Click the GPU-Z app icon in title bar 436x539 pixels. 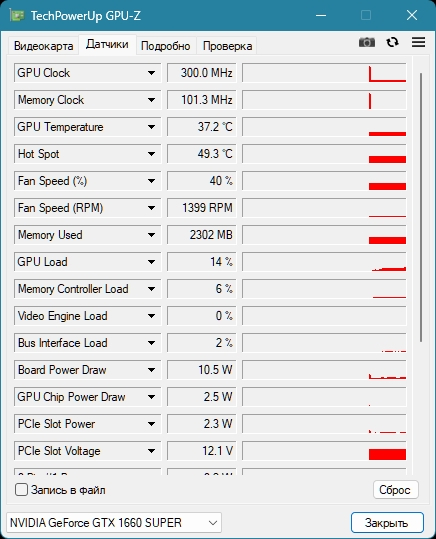[x=17, y=15]
